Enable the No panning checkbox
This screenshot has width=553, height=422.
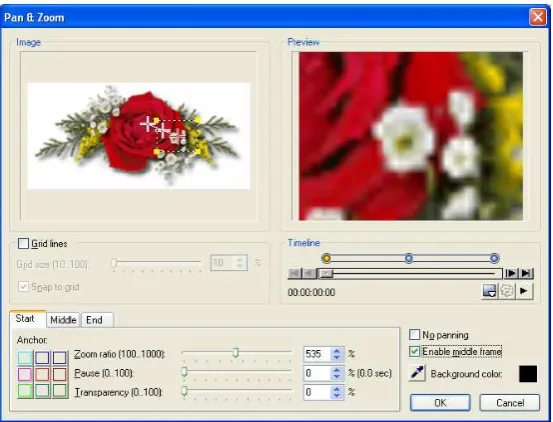coord(414,334)
